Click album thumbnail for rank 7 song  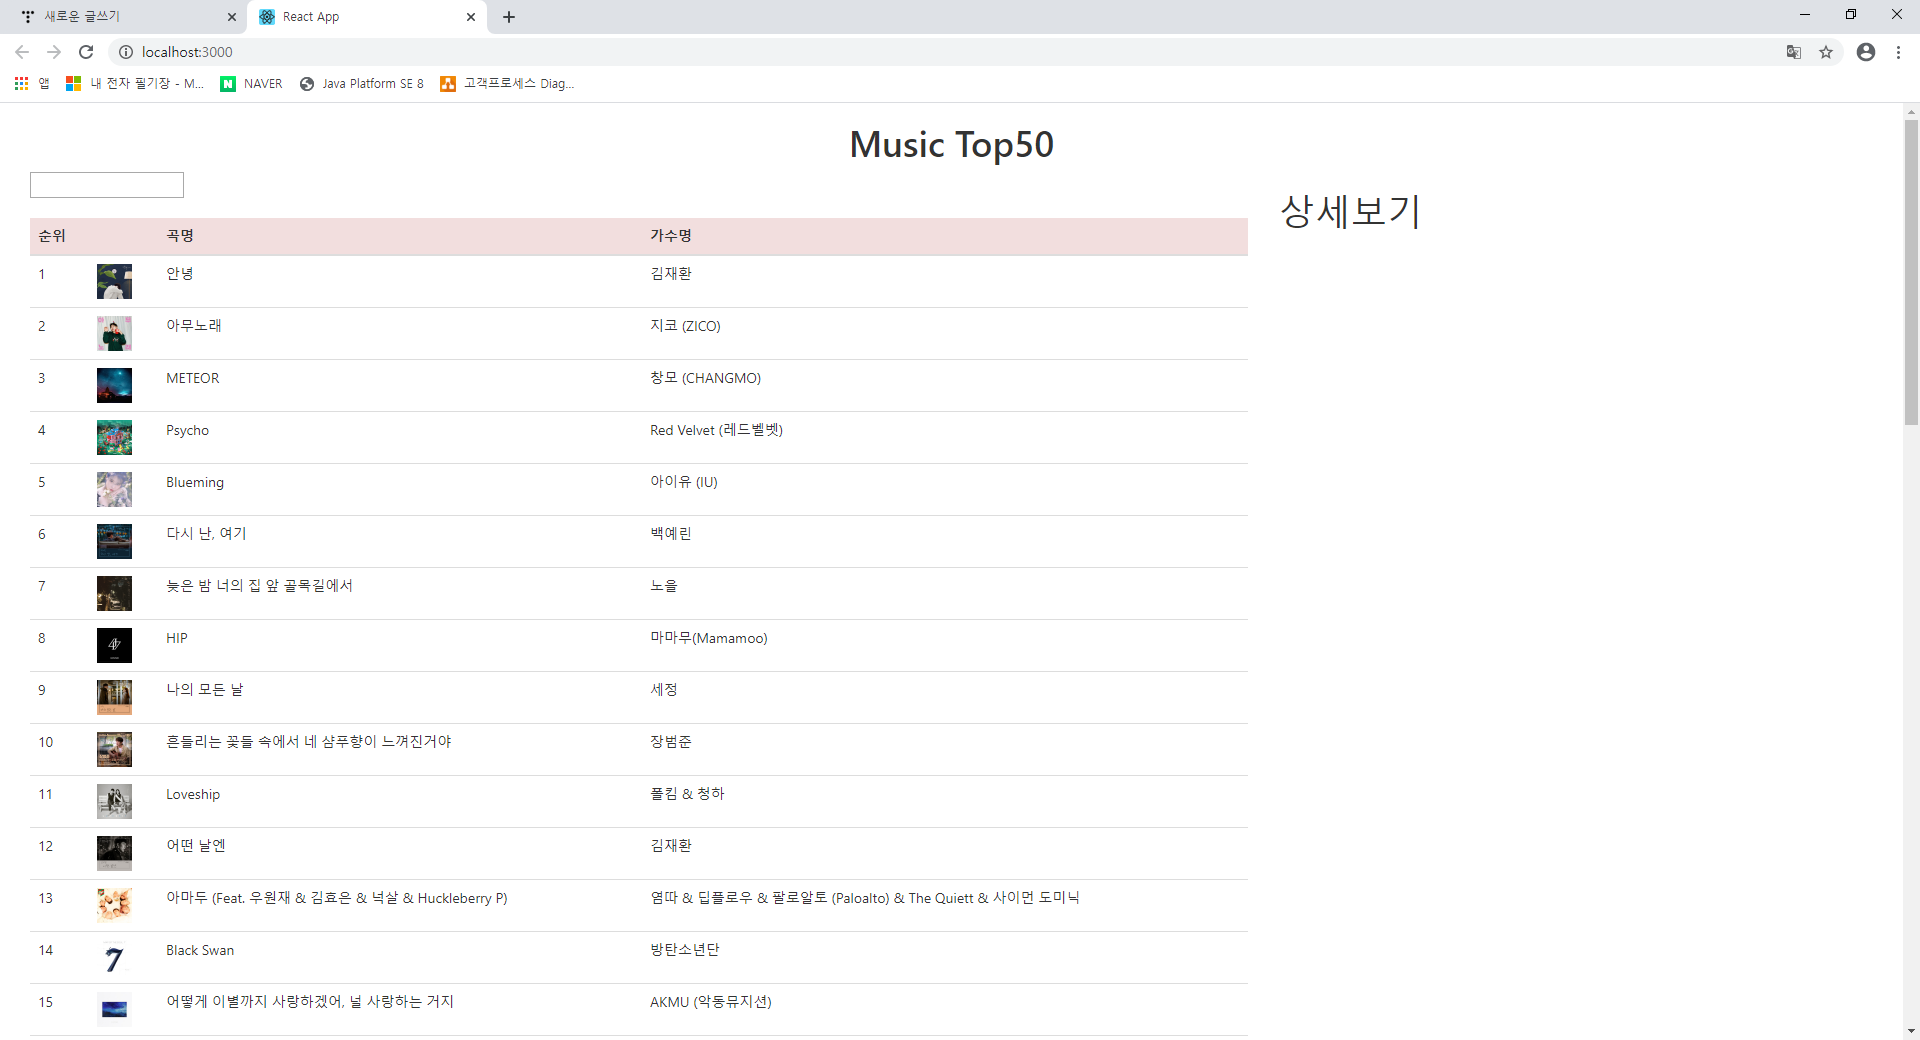pyautogui.click(x=114, y=594)
